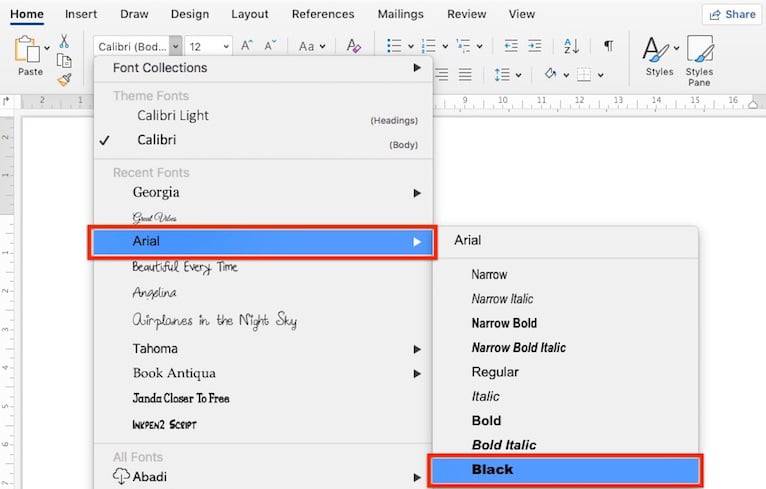The width and height of the screenshot is (766, 489).
Task: Justify the paragraph text
Action: tap(465, 75)
